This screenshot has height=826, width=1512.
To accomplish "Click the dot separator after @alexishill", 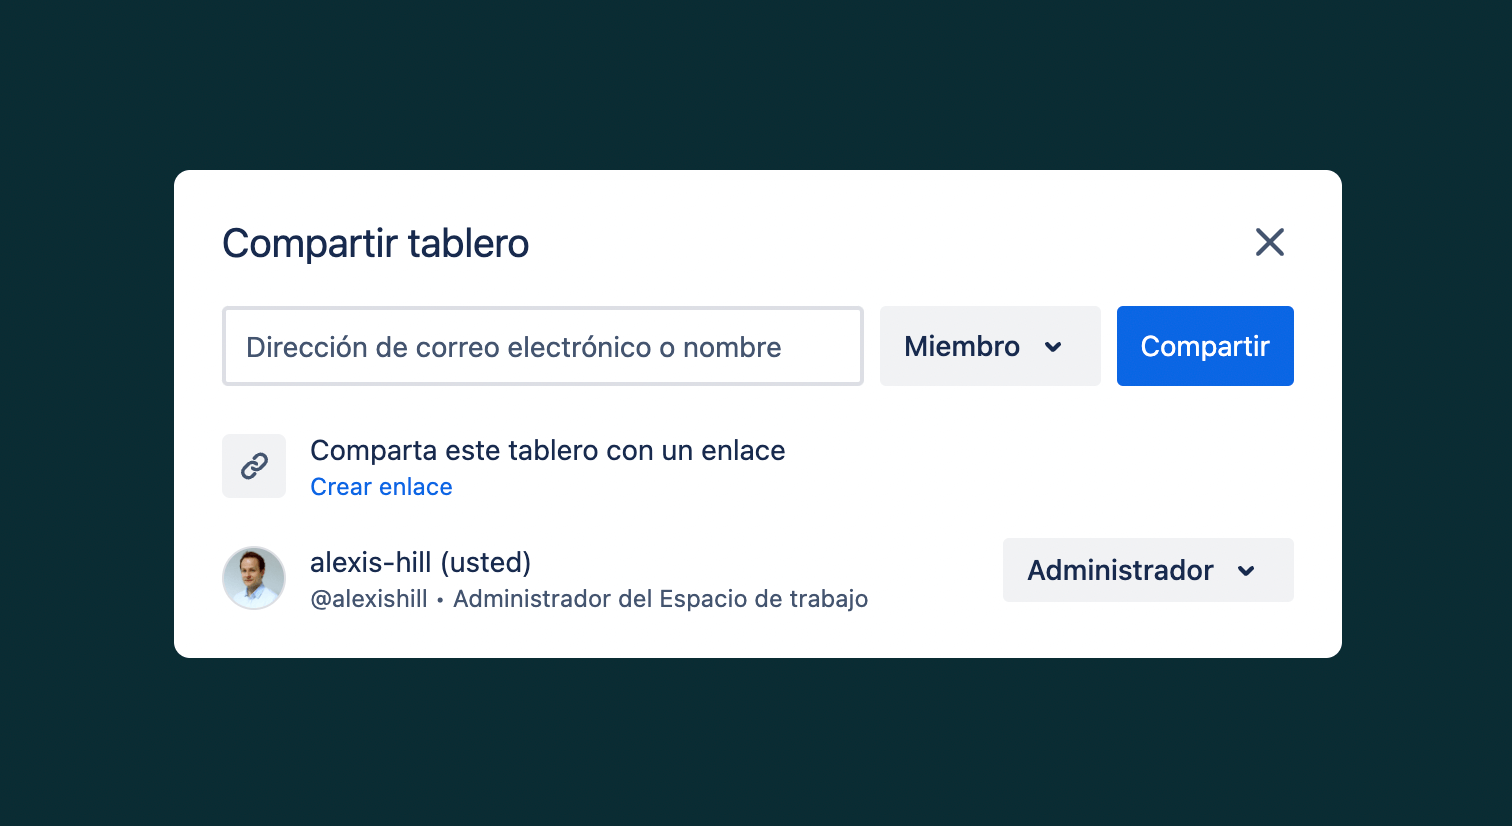I will (x=440, y=600).
